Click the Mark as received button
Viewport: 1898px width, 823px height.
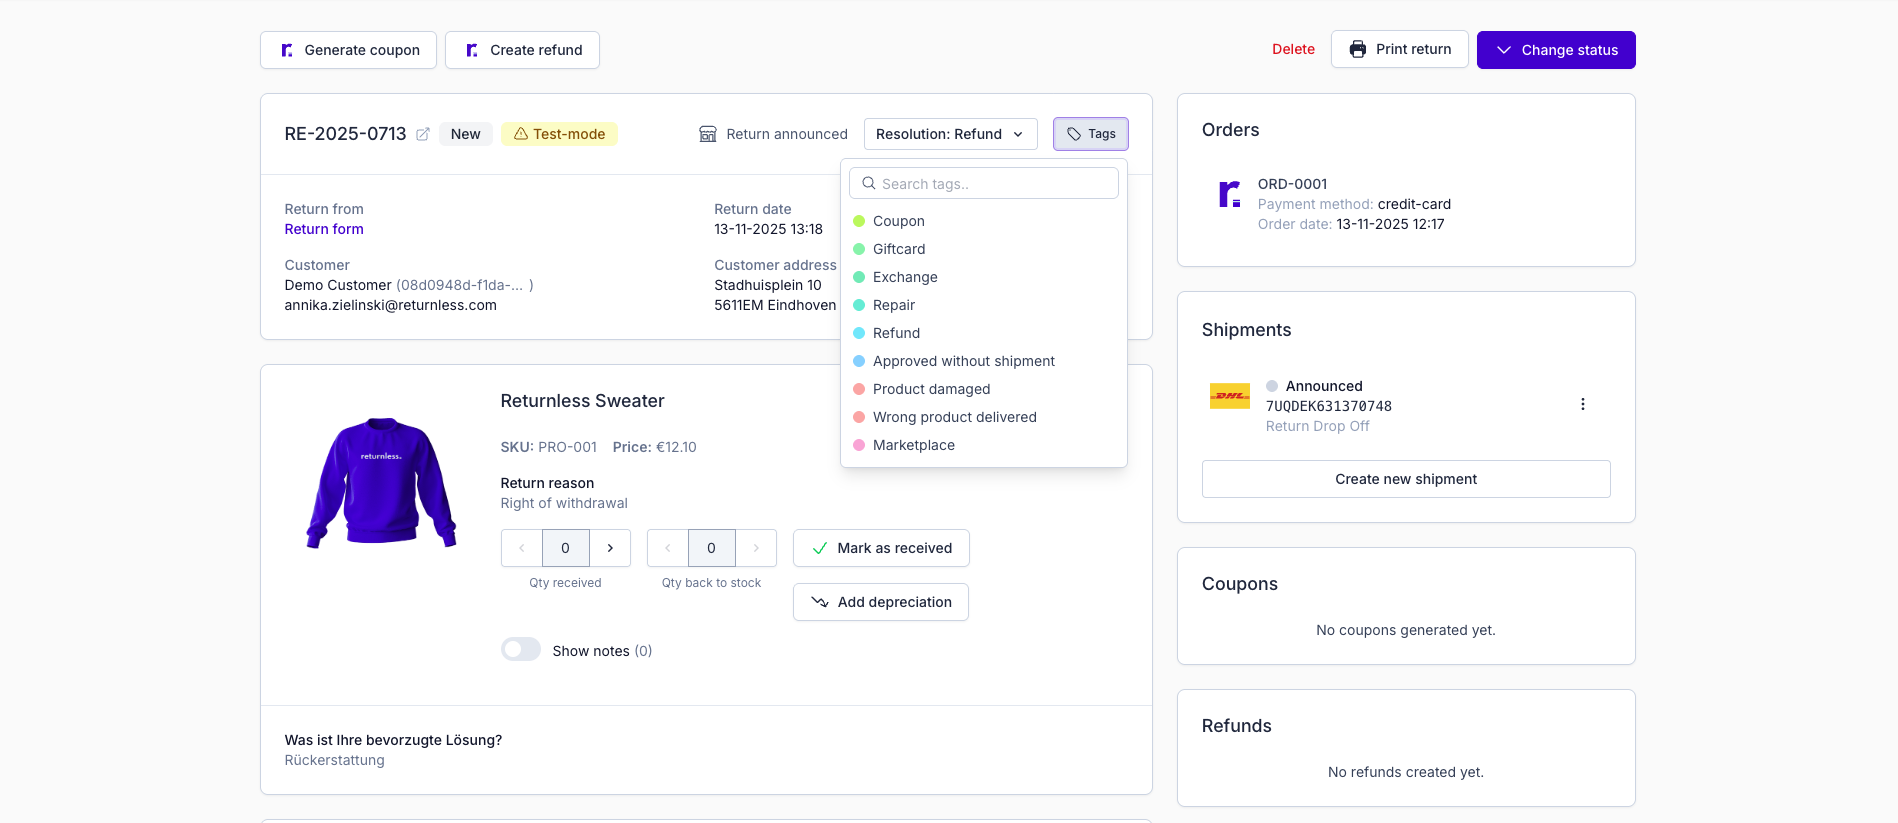point(881,548)
